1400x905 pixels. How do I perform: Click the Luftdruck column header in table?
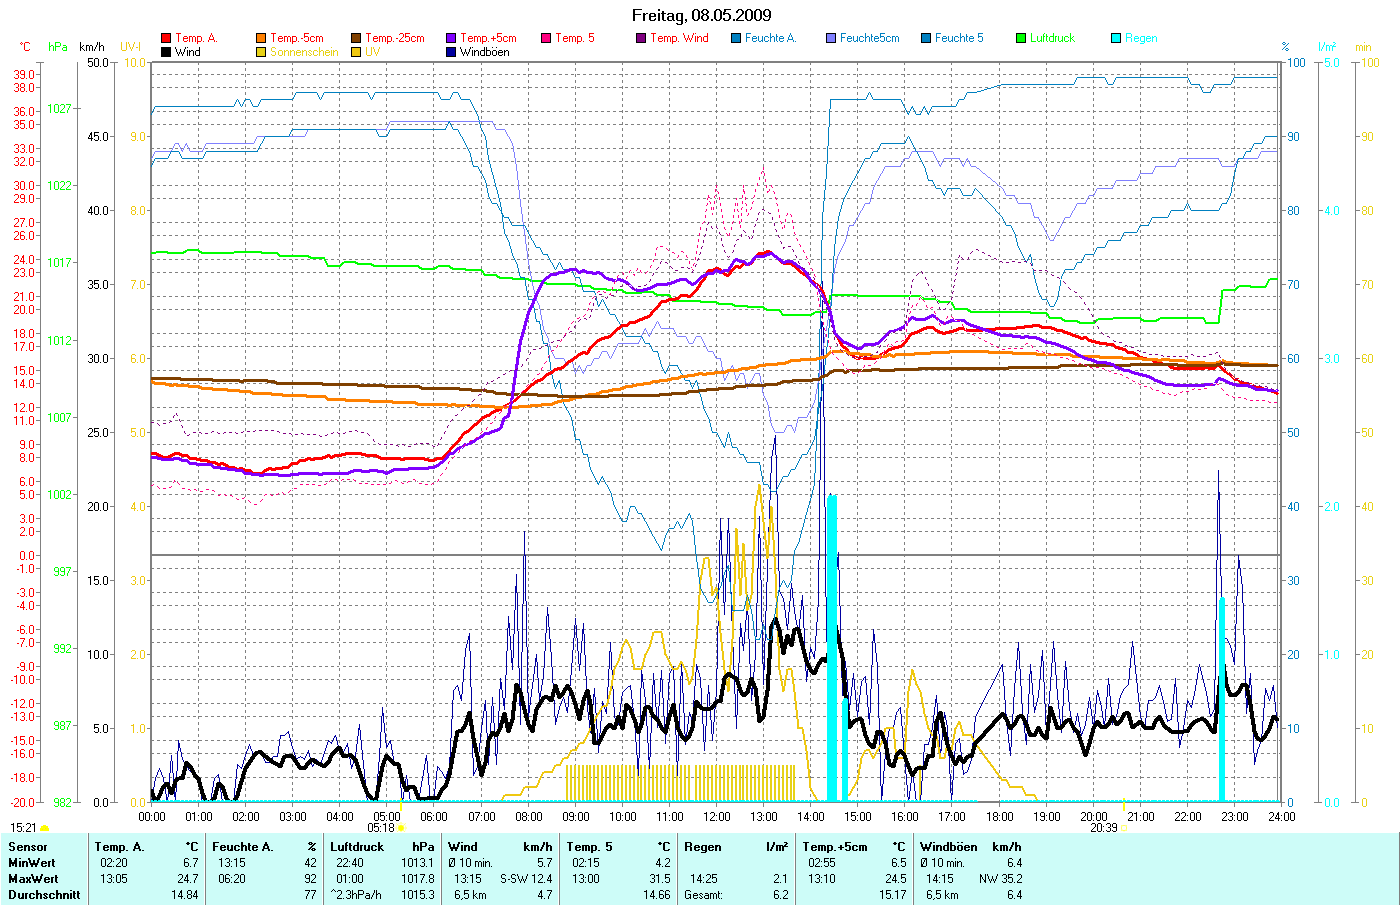tap(357, 847)
